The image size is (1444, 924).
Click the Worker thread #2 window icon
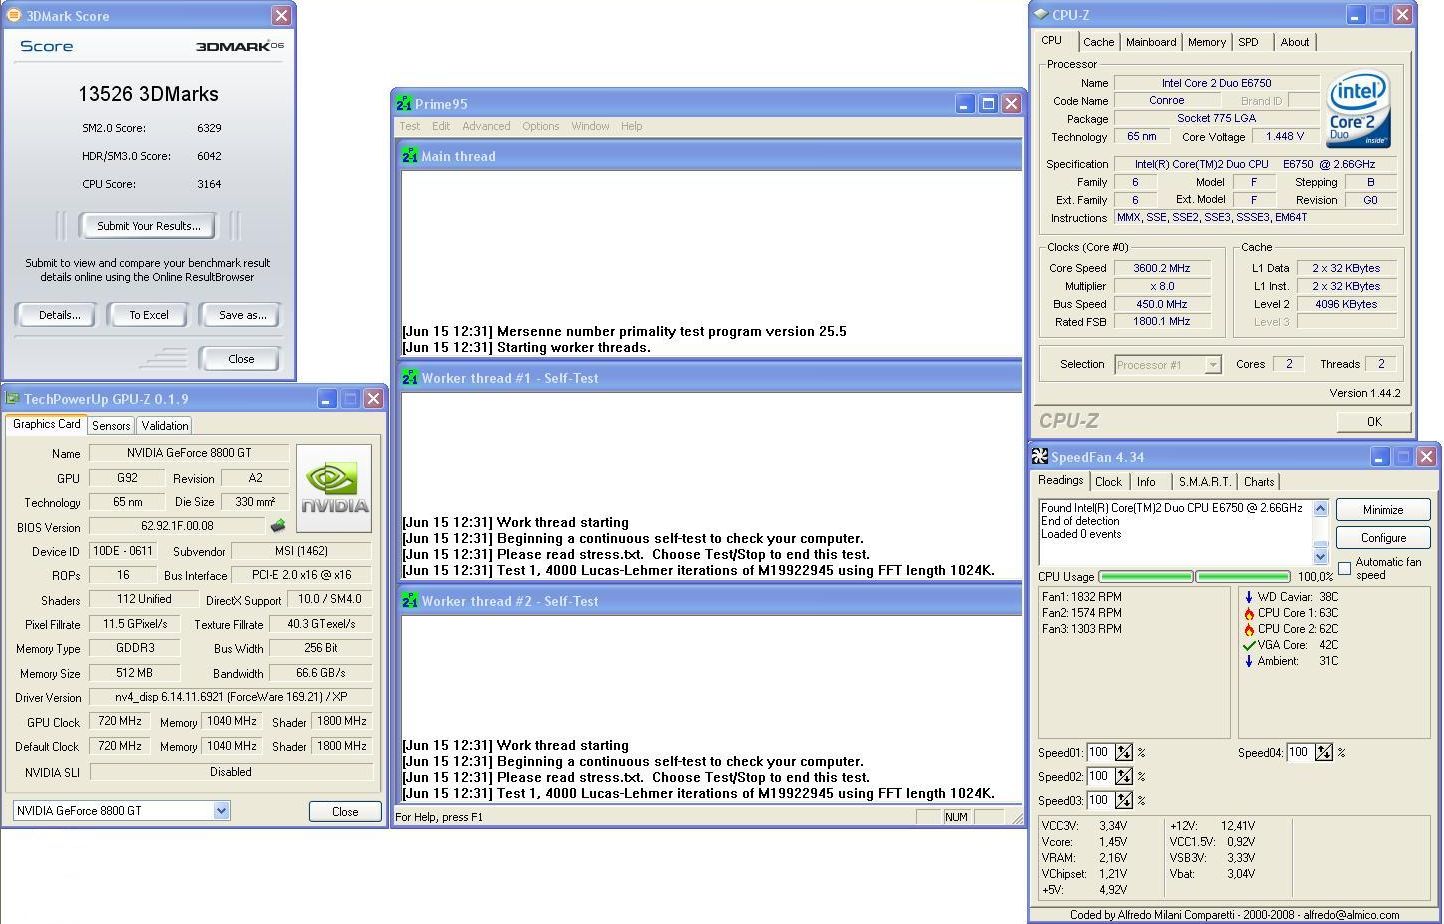(x=410, y=600)
